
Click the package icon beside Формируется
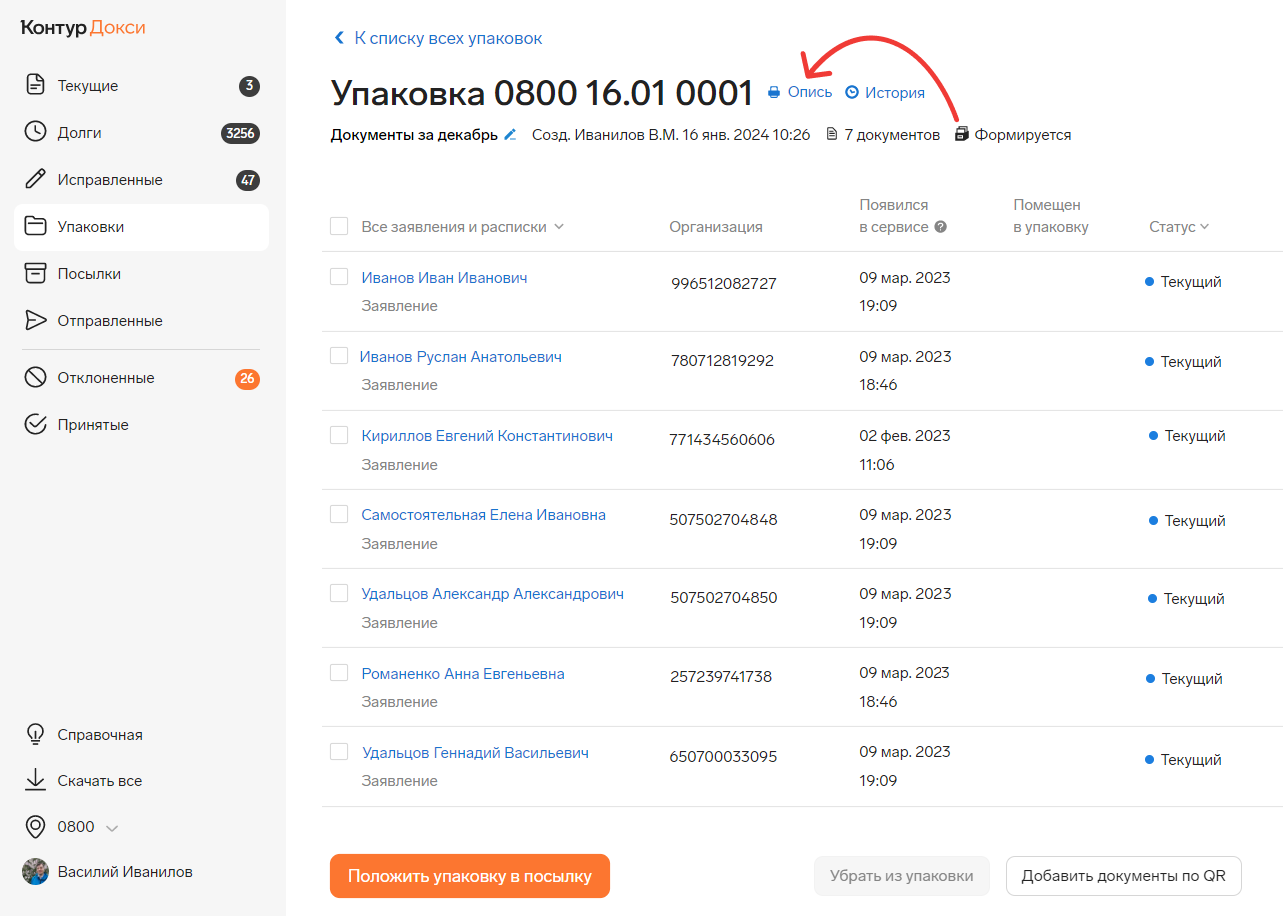(962, 134)
